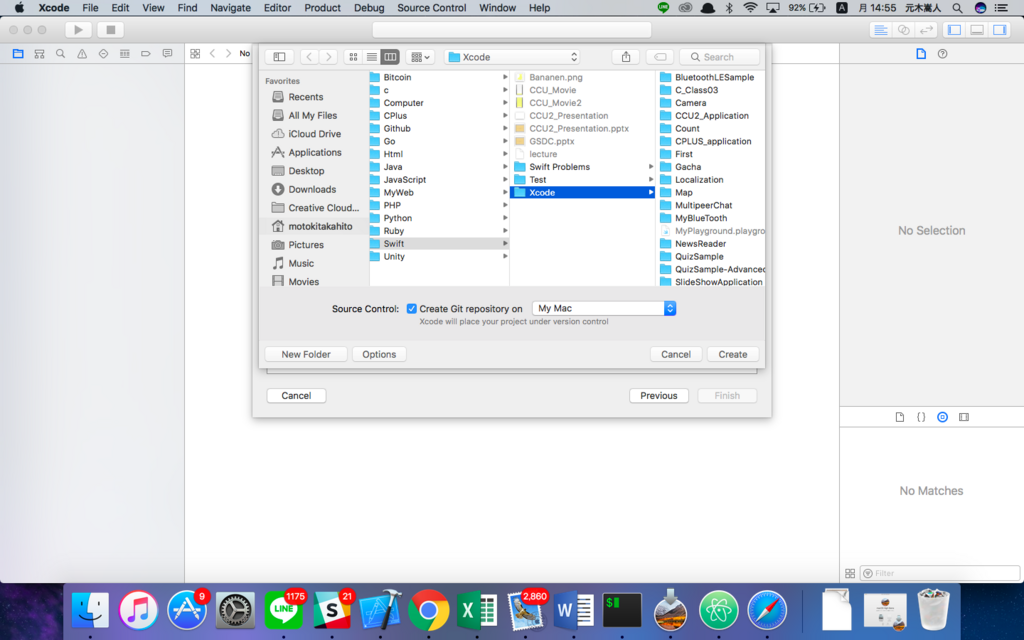
Task: Open the Test navigator diamond icon
Action: (103, 54)
